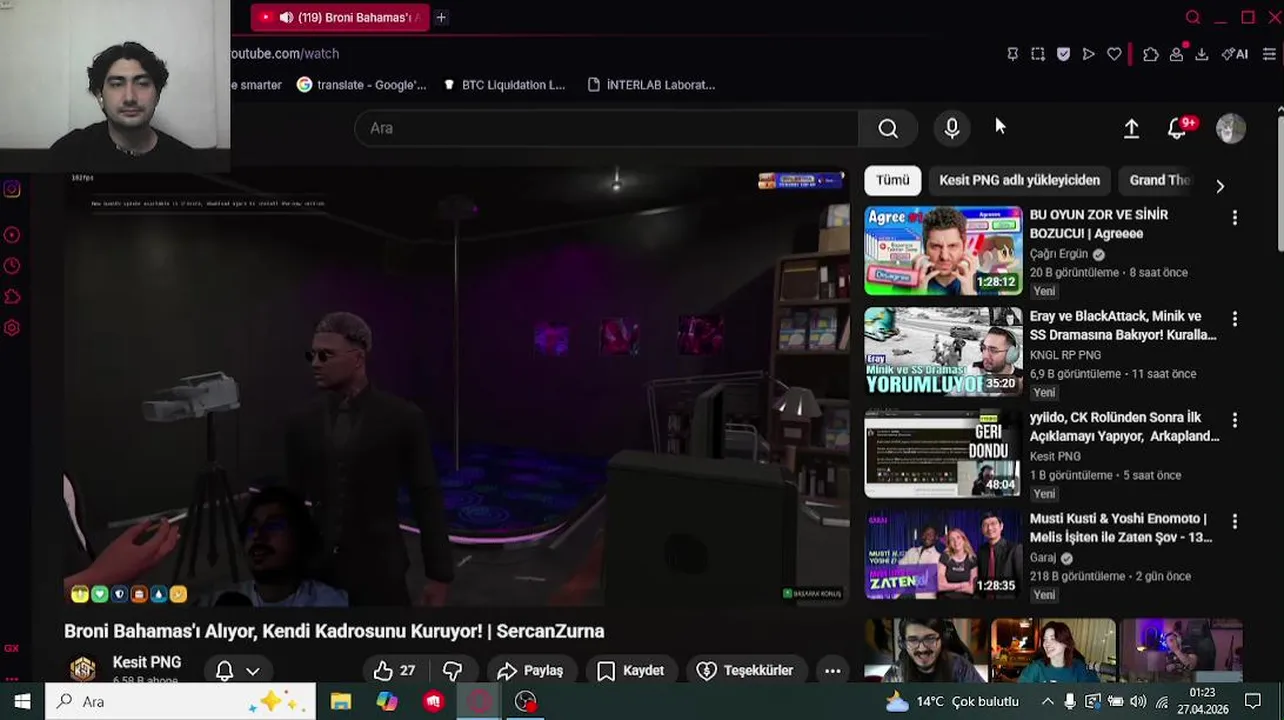Image resolution: width=1284 pixels, height=720 pixels.
Task: Open Windows Start menu
Action: 22,701
